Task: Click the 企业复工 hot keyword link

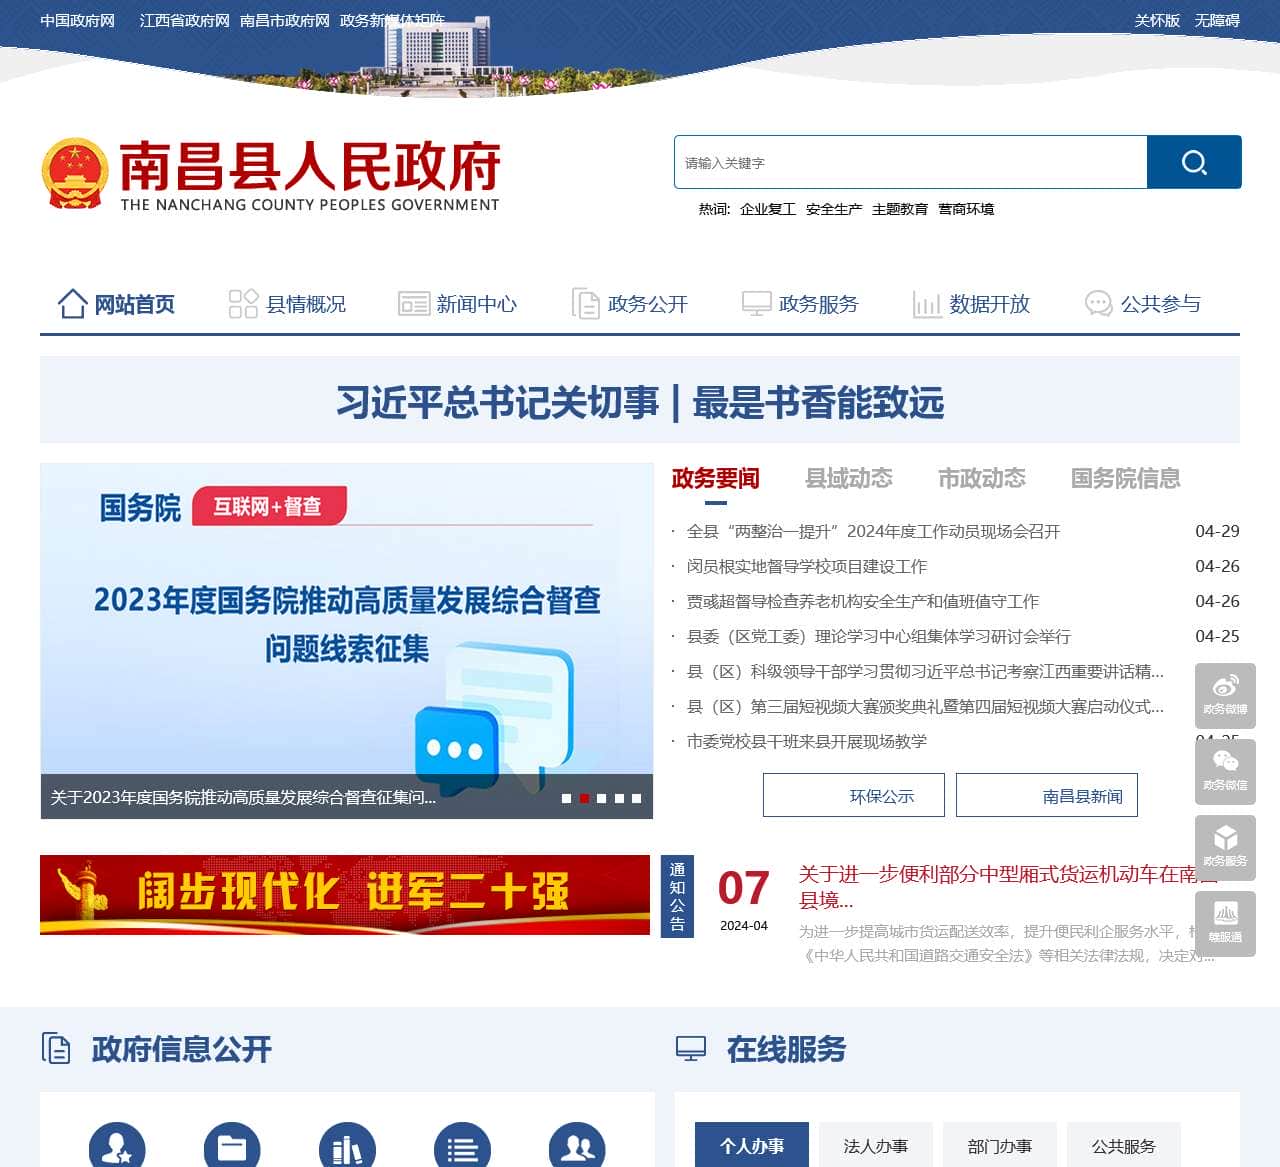Action: [768, 209]
